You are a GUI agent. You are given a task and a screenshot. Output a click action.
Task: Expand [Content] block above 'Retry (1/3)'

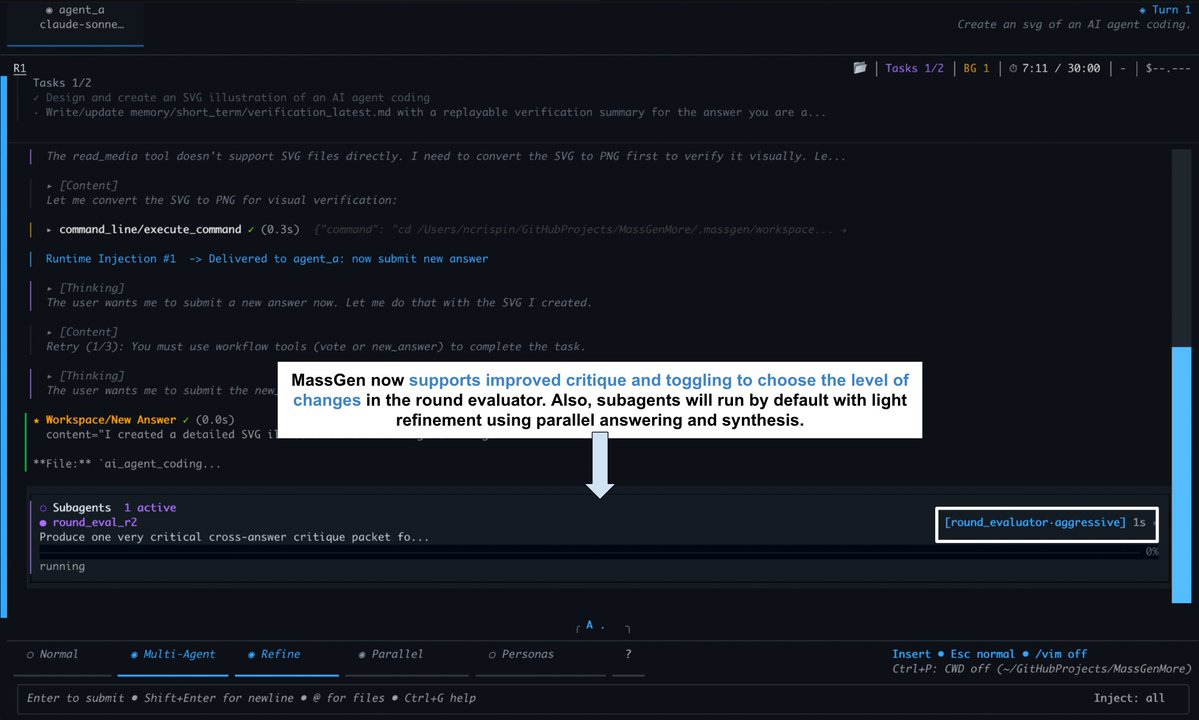click(82, 332)
